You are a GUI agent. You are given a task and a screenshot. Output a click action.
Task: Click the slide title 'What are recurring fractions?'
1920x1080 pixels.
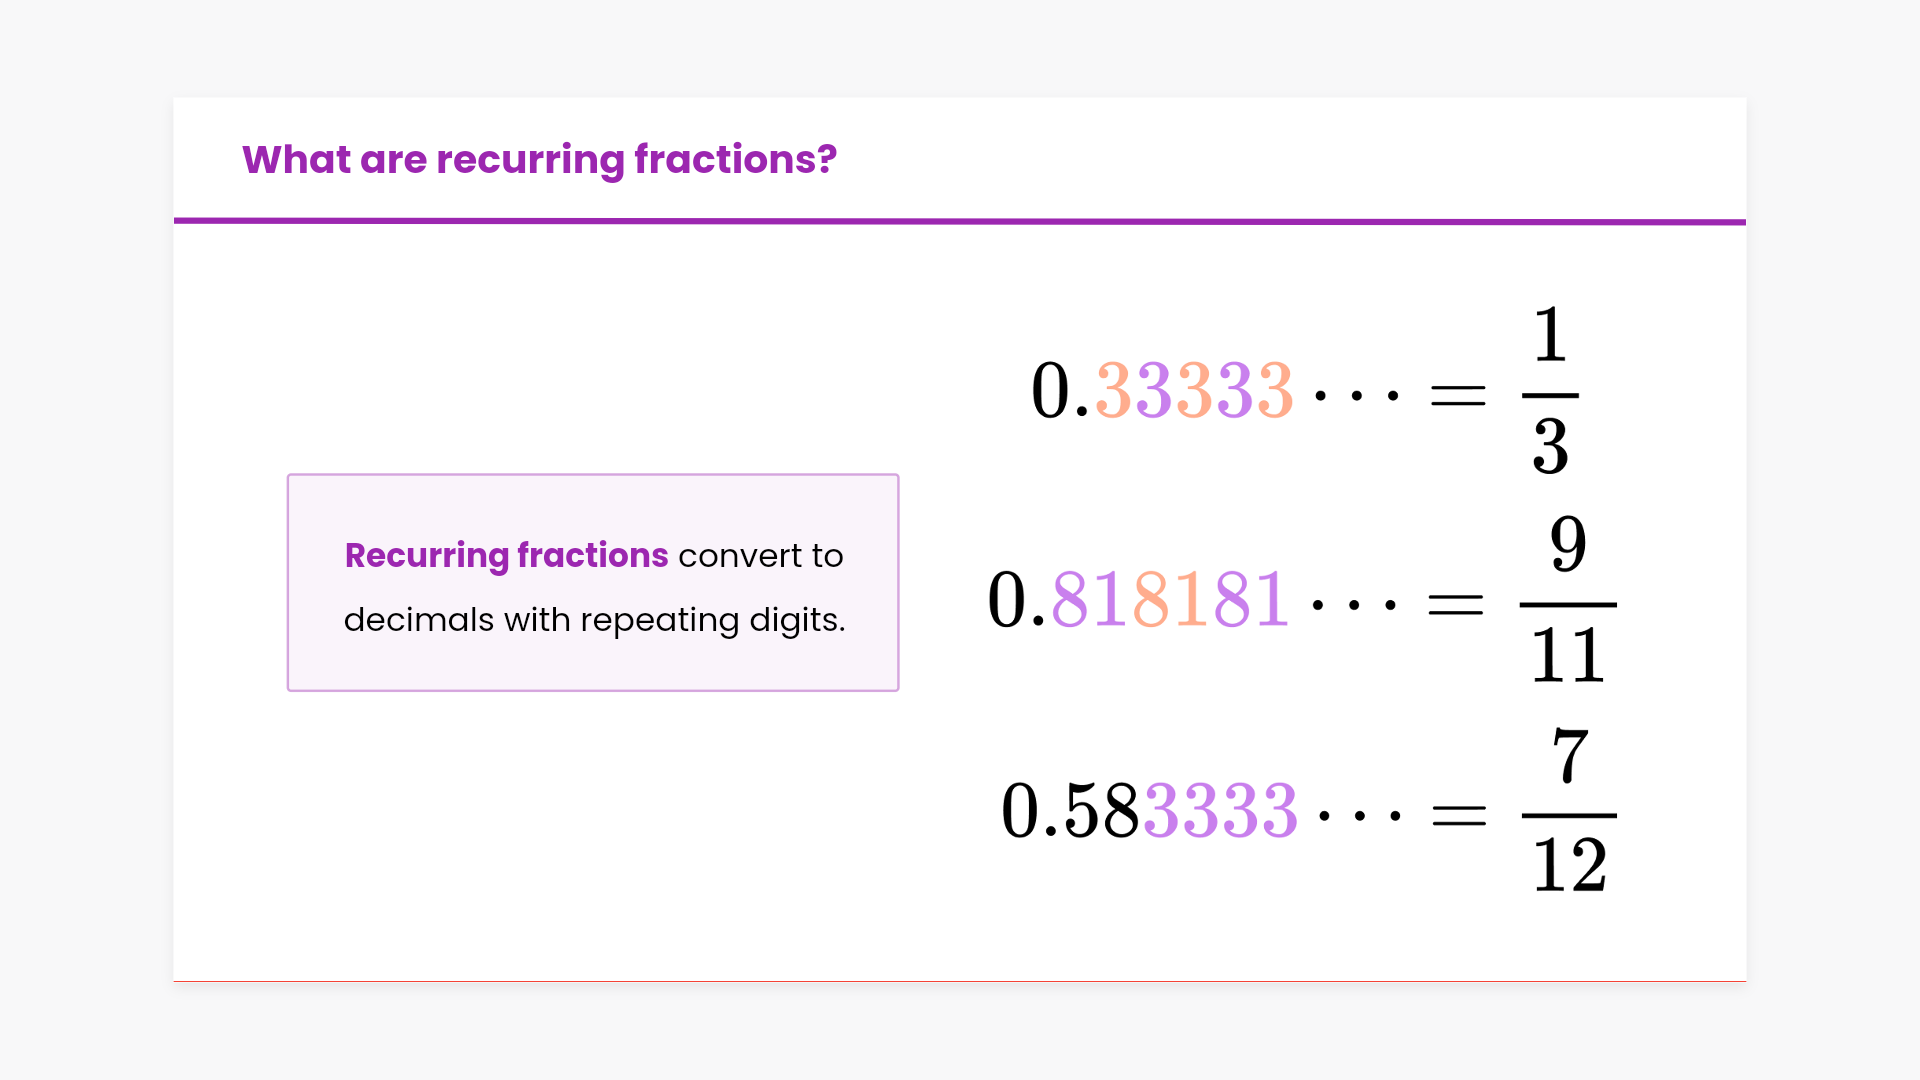click(x=539, y=160)
